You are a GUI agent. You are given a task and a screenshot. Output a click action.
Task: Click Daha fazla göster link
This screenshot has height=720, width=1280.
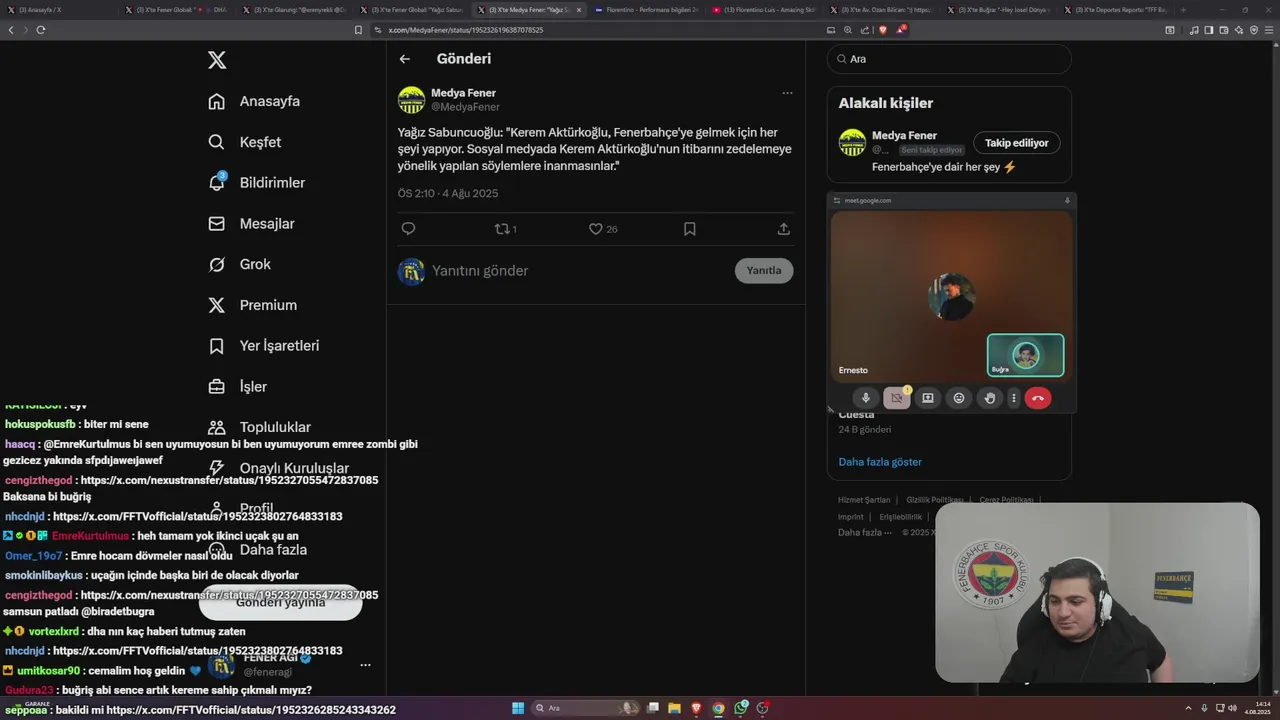click(x=880, y=462)
